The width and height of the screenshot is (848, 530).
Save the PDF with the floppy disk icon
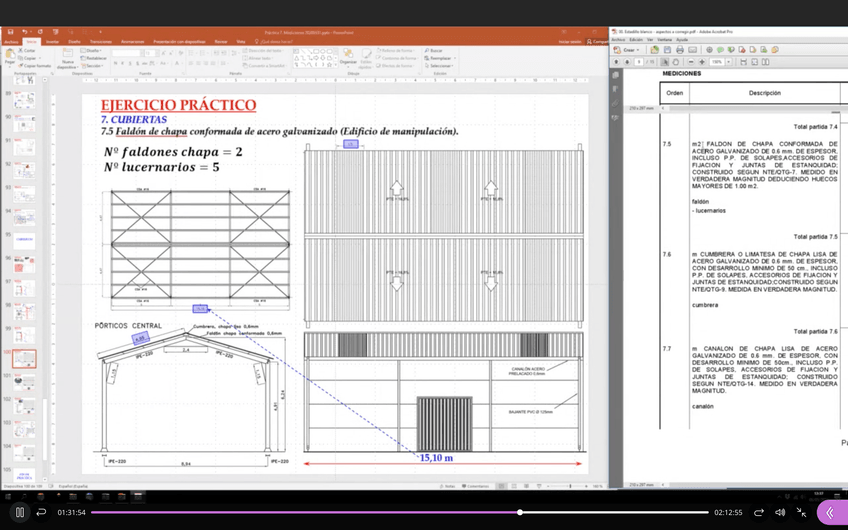click(667, 49)
